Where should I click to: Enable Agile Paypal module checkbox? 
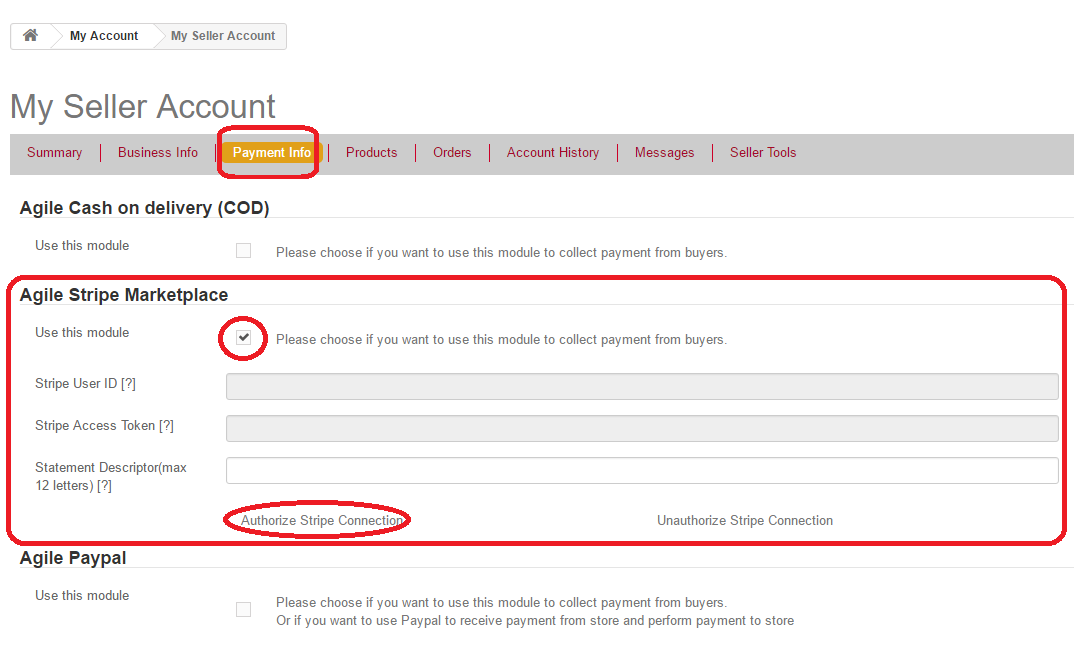(x=243, y=610)
